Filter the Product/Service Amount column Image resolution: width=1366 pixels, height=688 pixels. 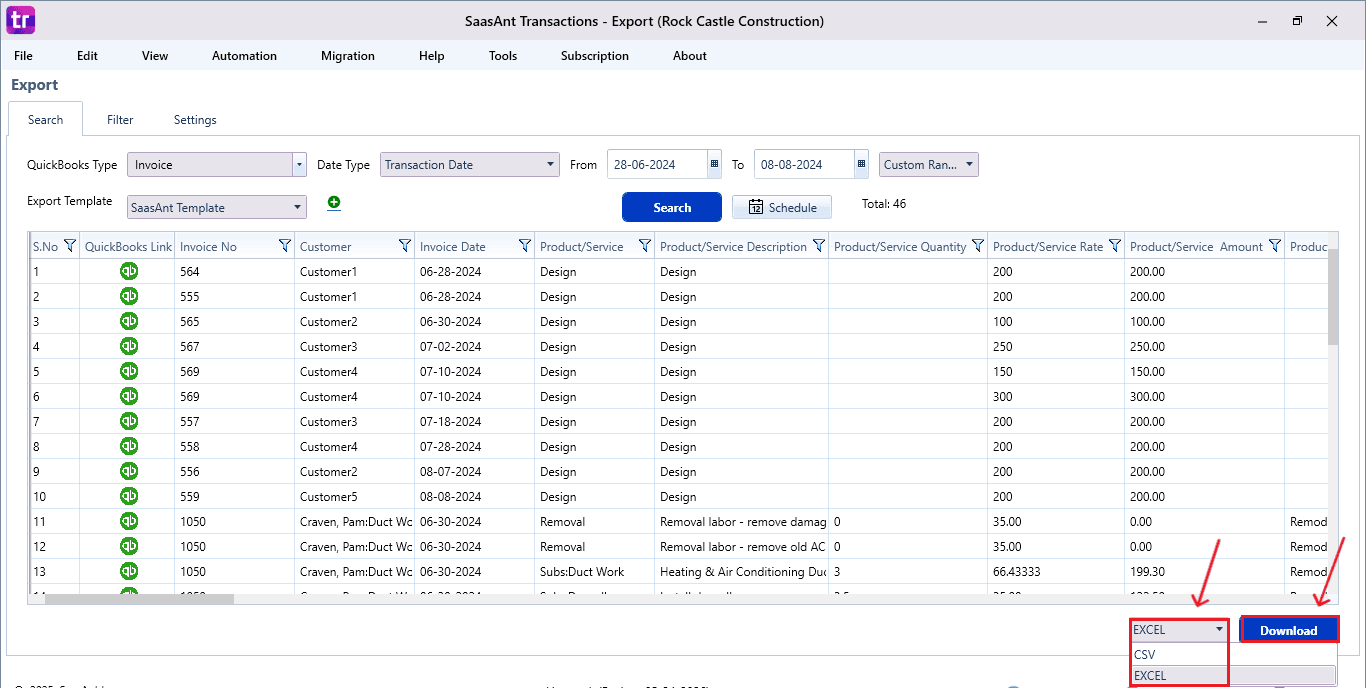point(1275,246)
